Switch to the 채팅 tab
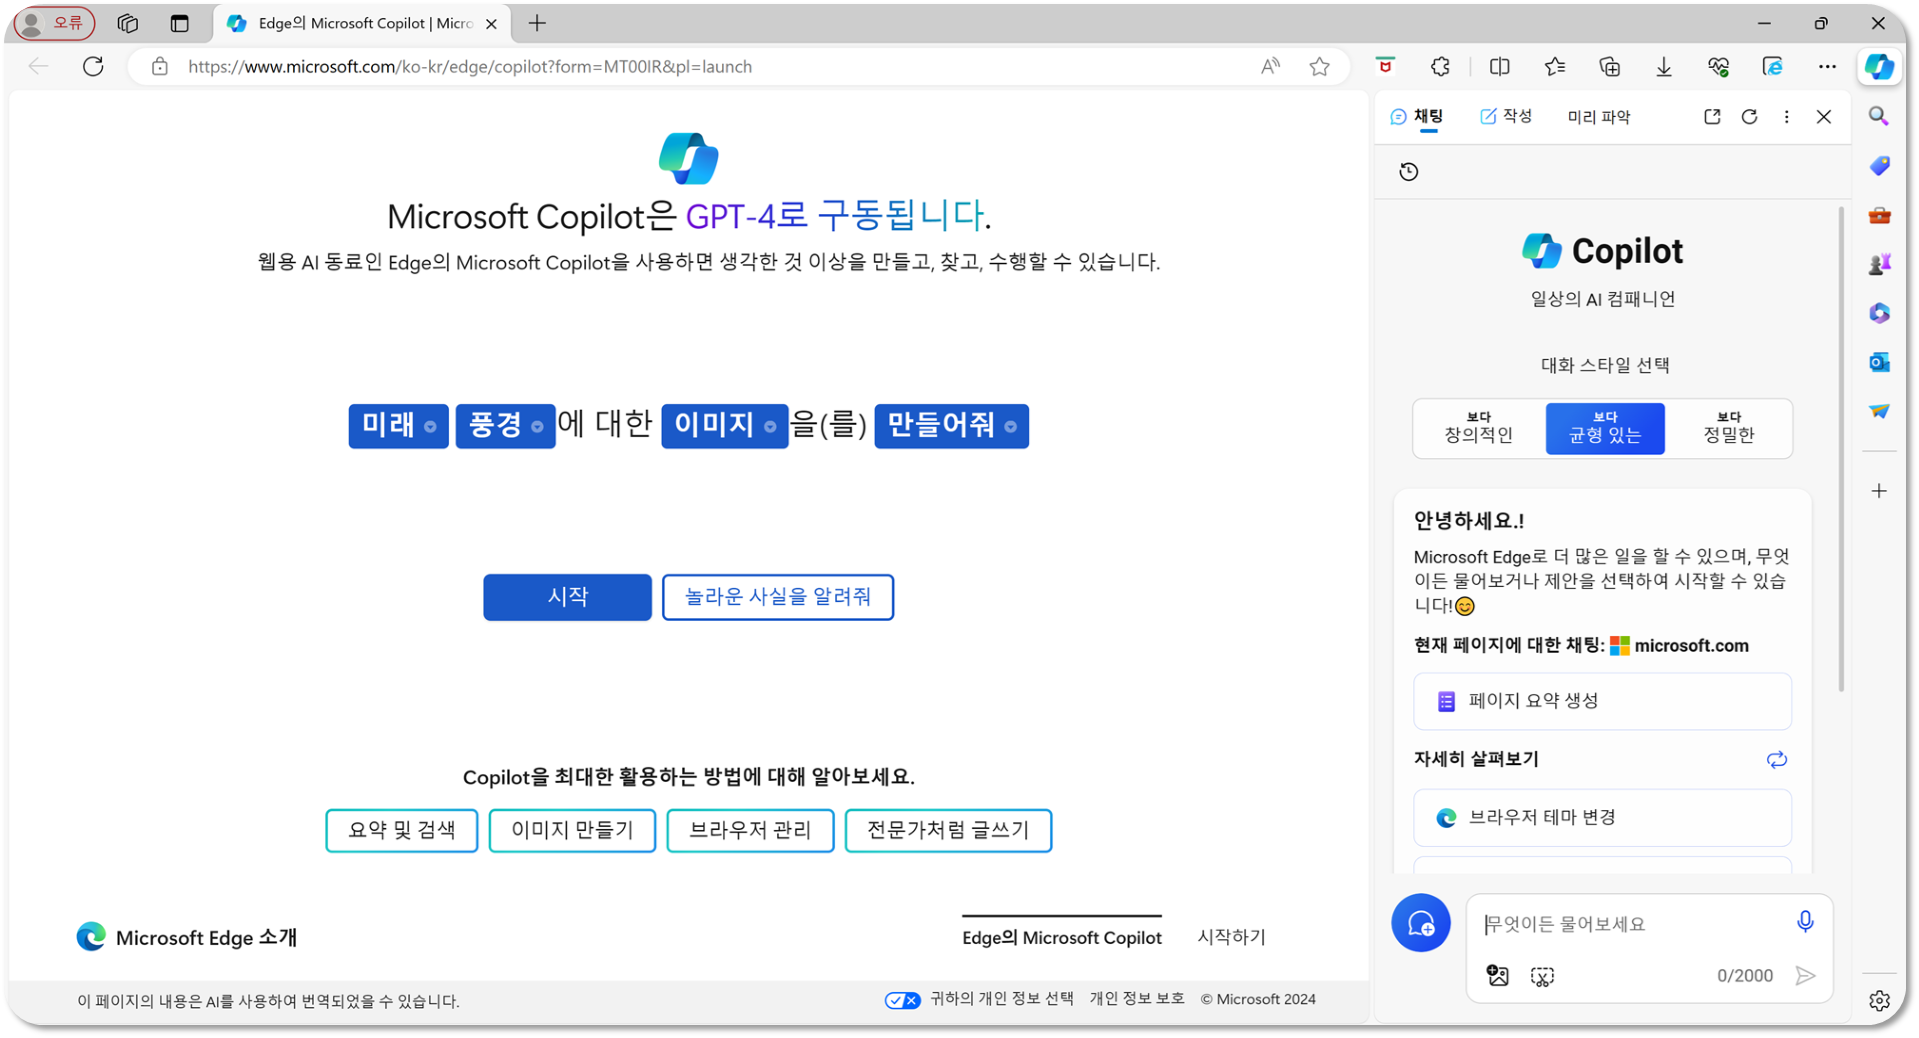Screen dimensions: 1919x1038 (x=1418, y=117)
